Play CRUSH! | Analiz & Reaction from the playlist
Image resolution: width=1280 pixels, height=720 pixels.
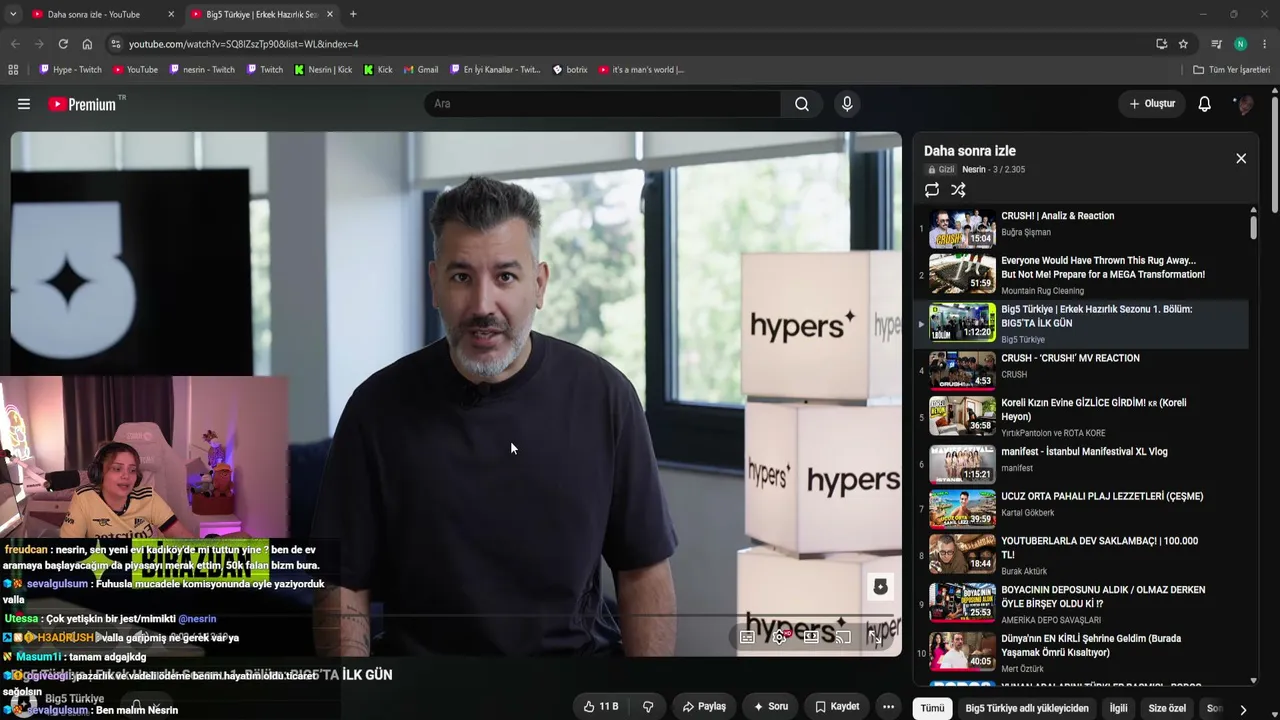coord(1081,229)
